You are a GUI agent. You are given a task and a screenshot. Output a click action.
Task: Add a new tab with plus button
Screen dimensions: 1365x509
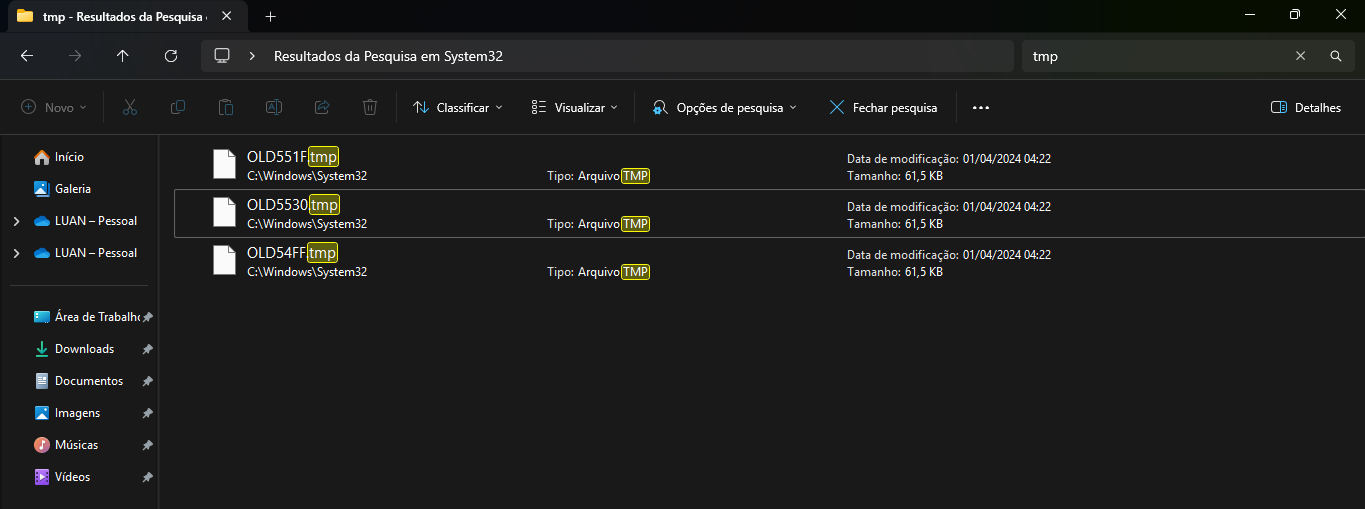pos(270,16)
